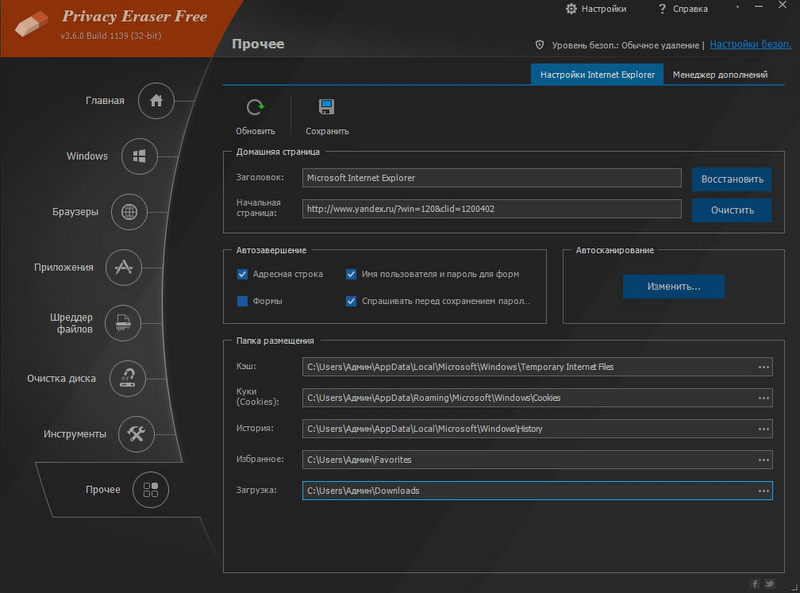Go to the Приложения section label

tap(64, 267)
